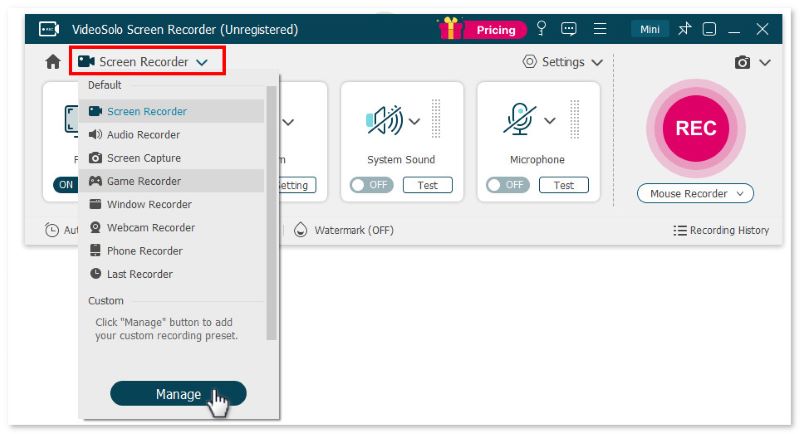Open the Screen Recorder mode dropdown
800x434 pixels.
(x=147, y=61)
